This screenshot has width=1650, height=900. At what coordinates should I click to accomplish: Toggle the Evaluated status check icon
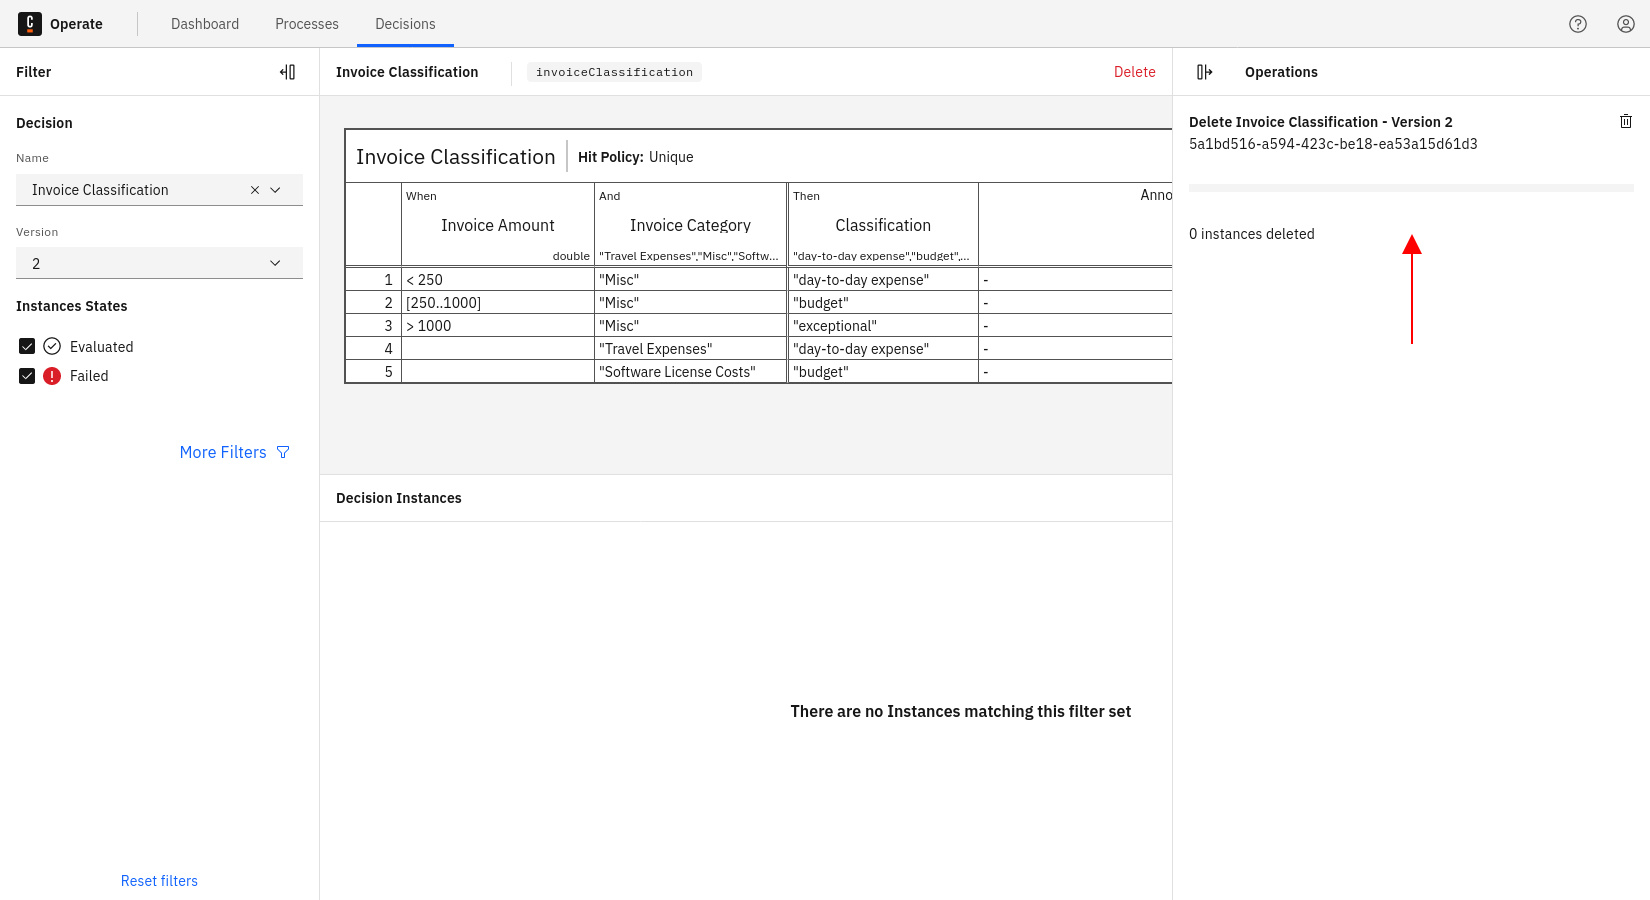pyautogui.click(x=51, y=346)
